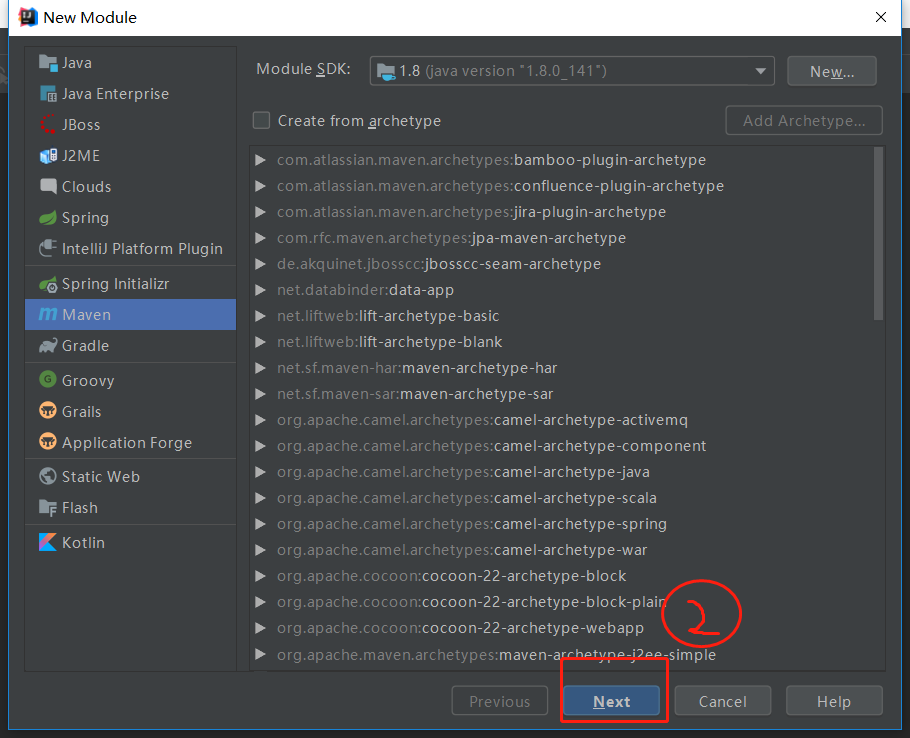Select the Spring leaf icon

(x=48, y=218)
